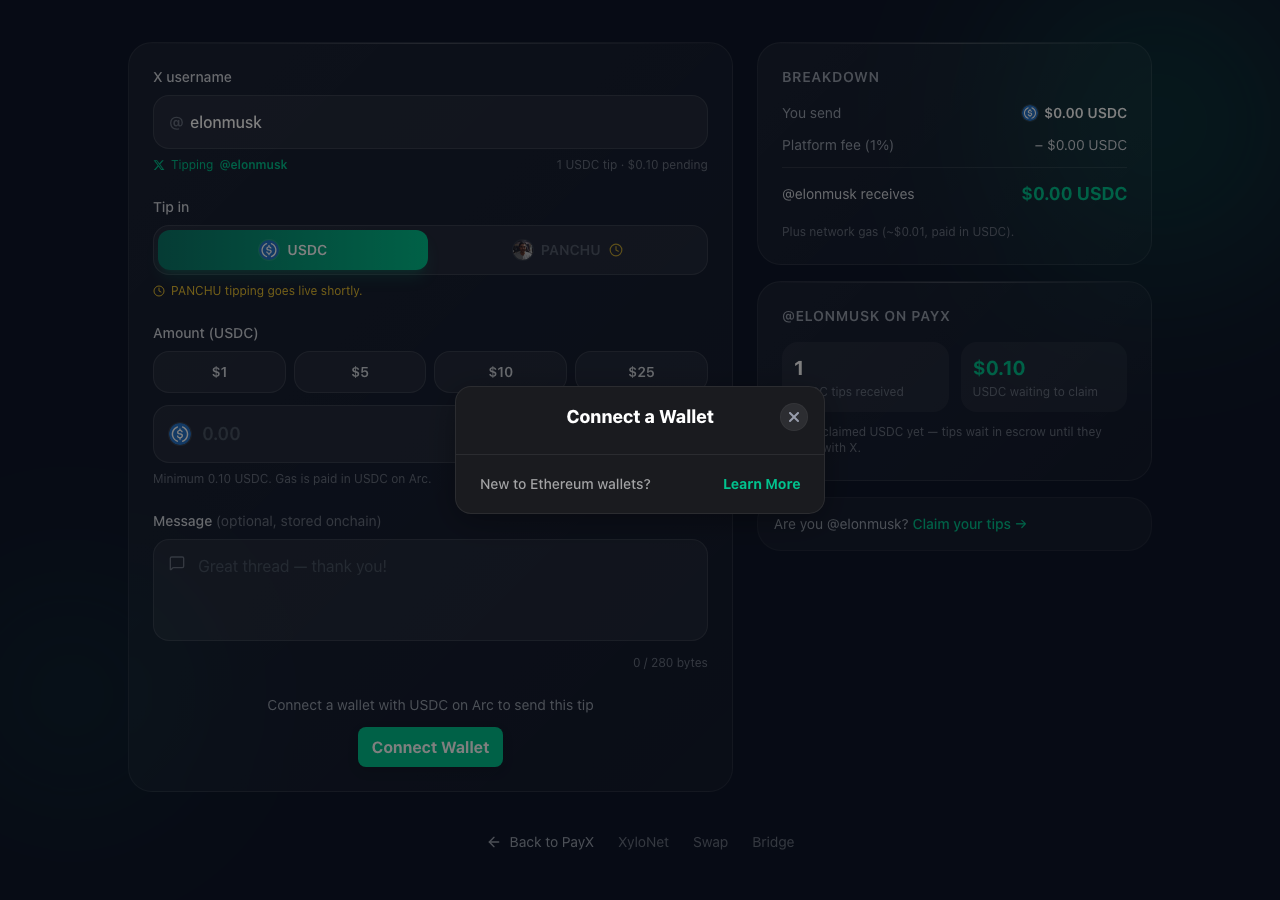Choose the $25 amount preset

coord(641,372)
